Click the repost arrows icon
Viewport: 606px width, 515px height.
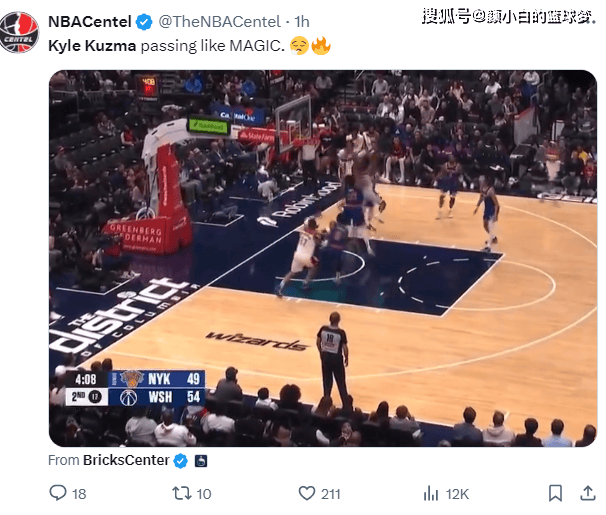pyautogui.click(x=182, y=493)
